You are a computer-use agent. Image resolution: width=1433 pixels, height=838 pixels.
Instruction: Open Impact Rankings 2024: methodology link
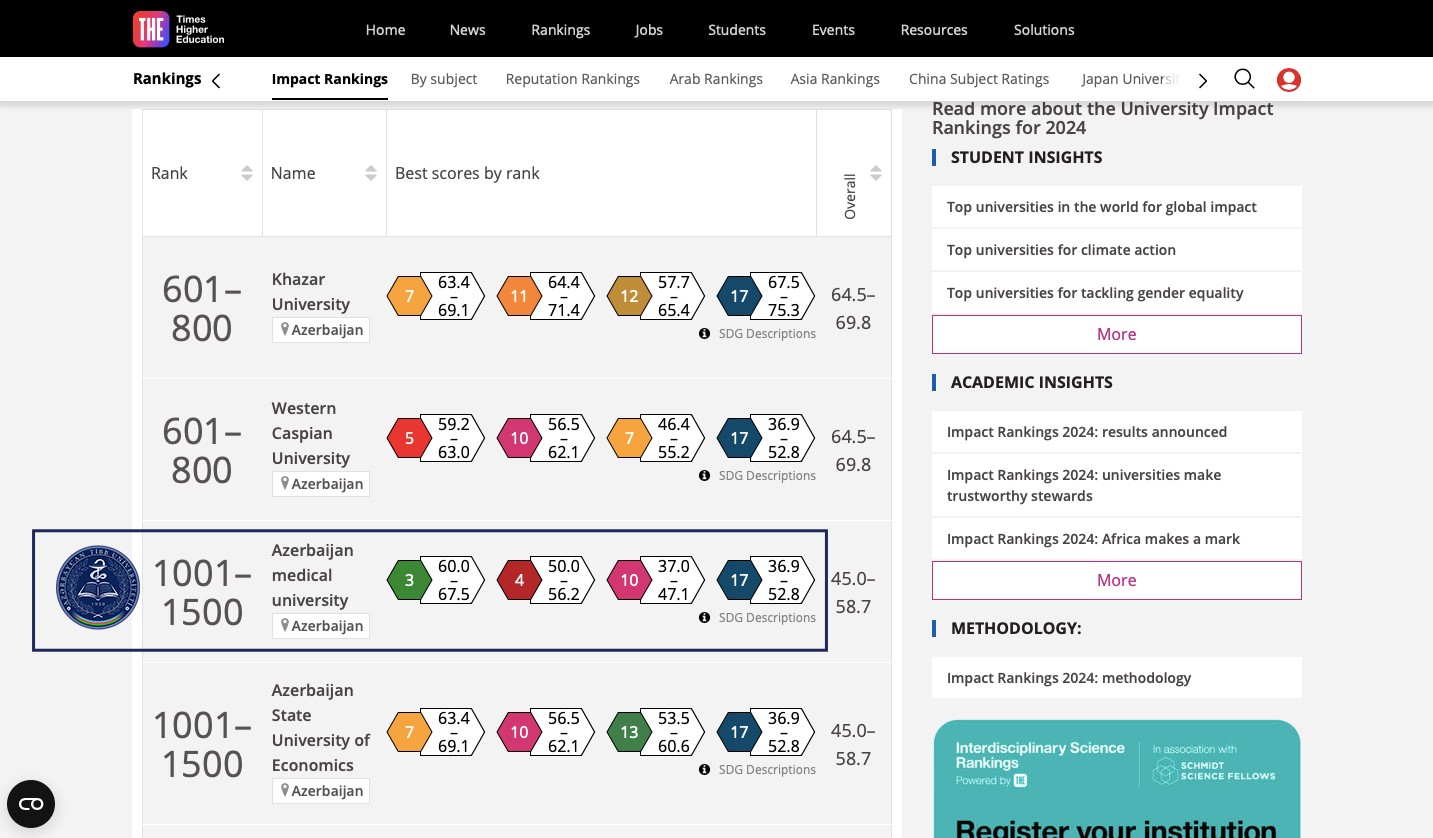pos(1069,678)
